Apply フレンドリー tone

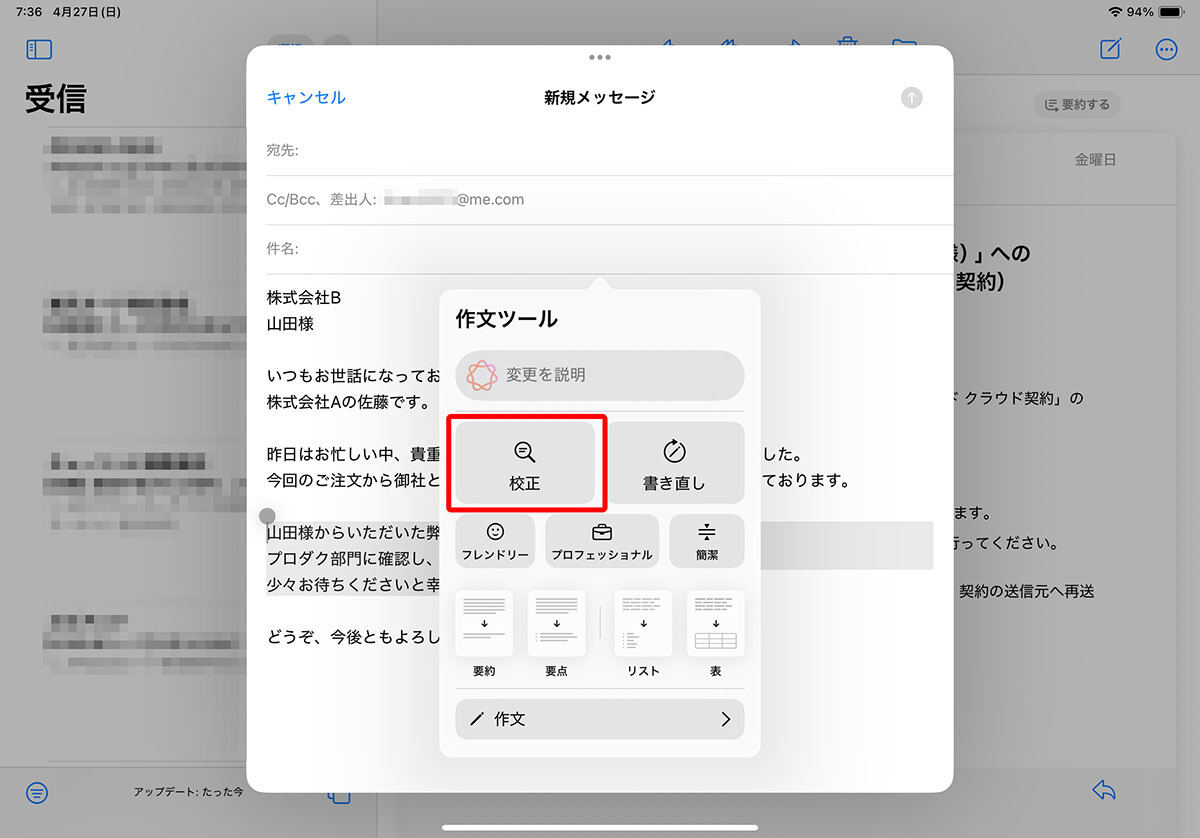tap(495, 541)
